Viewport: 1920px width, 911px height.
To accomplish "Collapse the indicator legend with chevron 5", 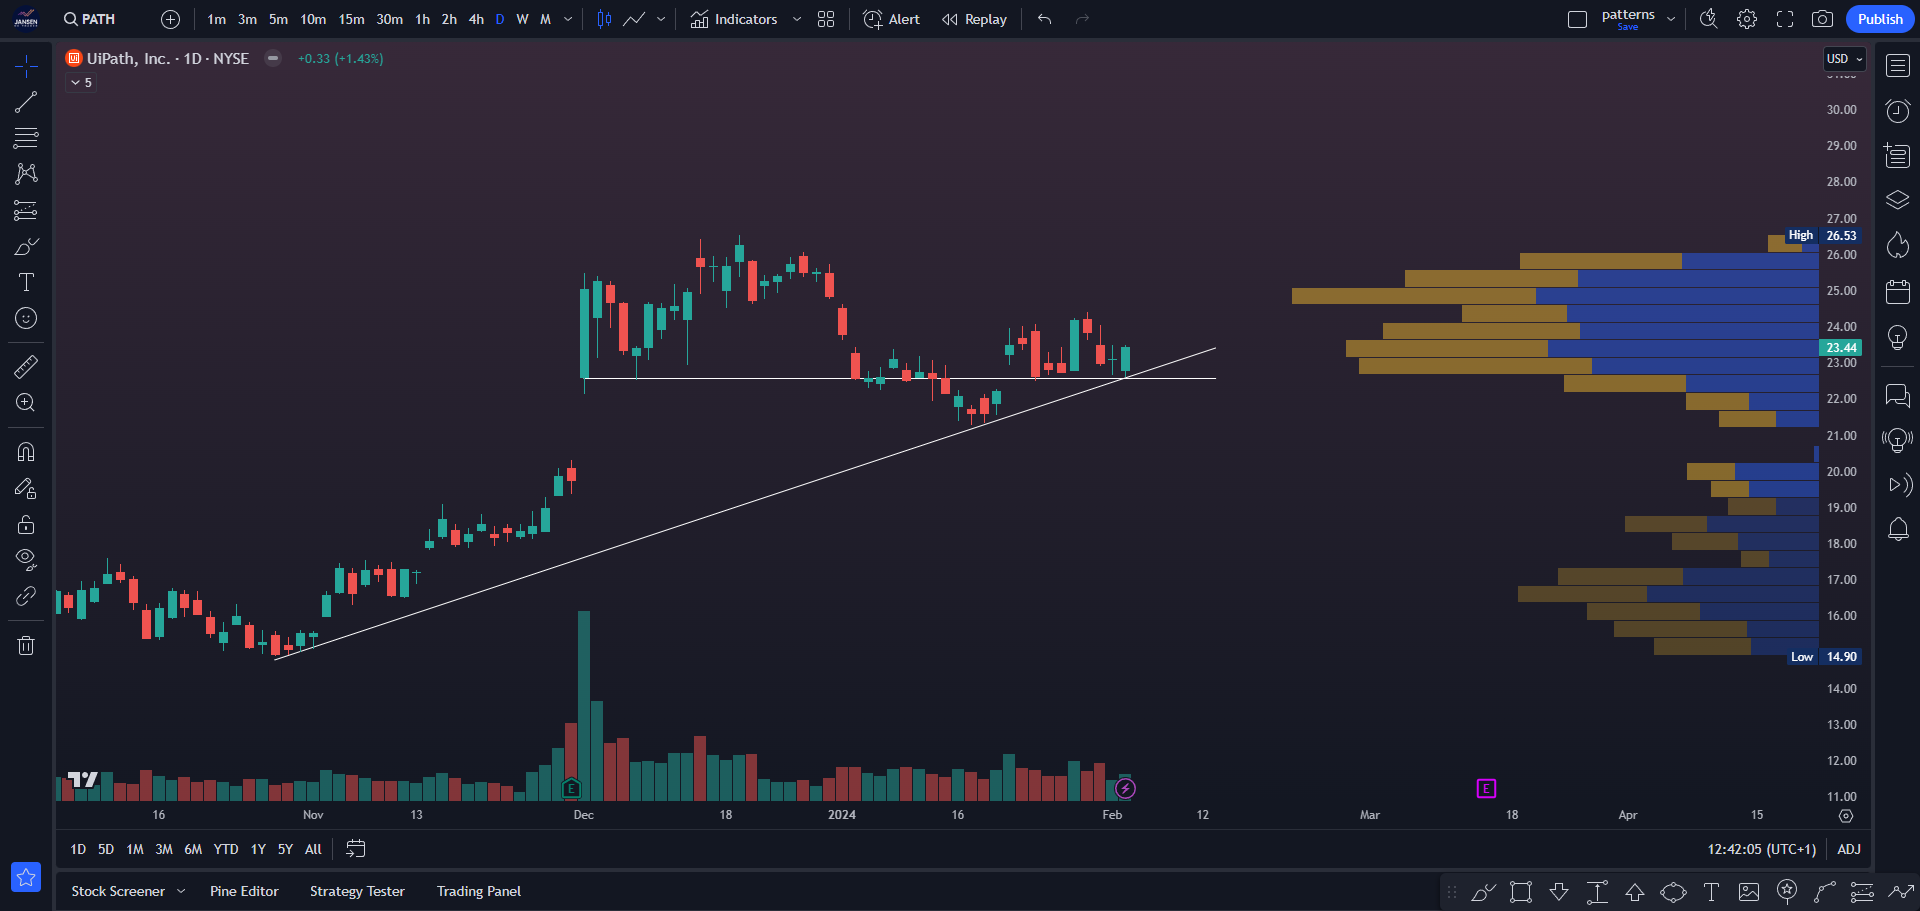I will click(81, 83).
